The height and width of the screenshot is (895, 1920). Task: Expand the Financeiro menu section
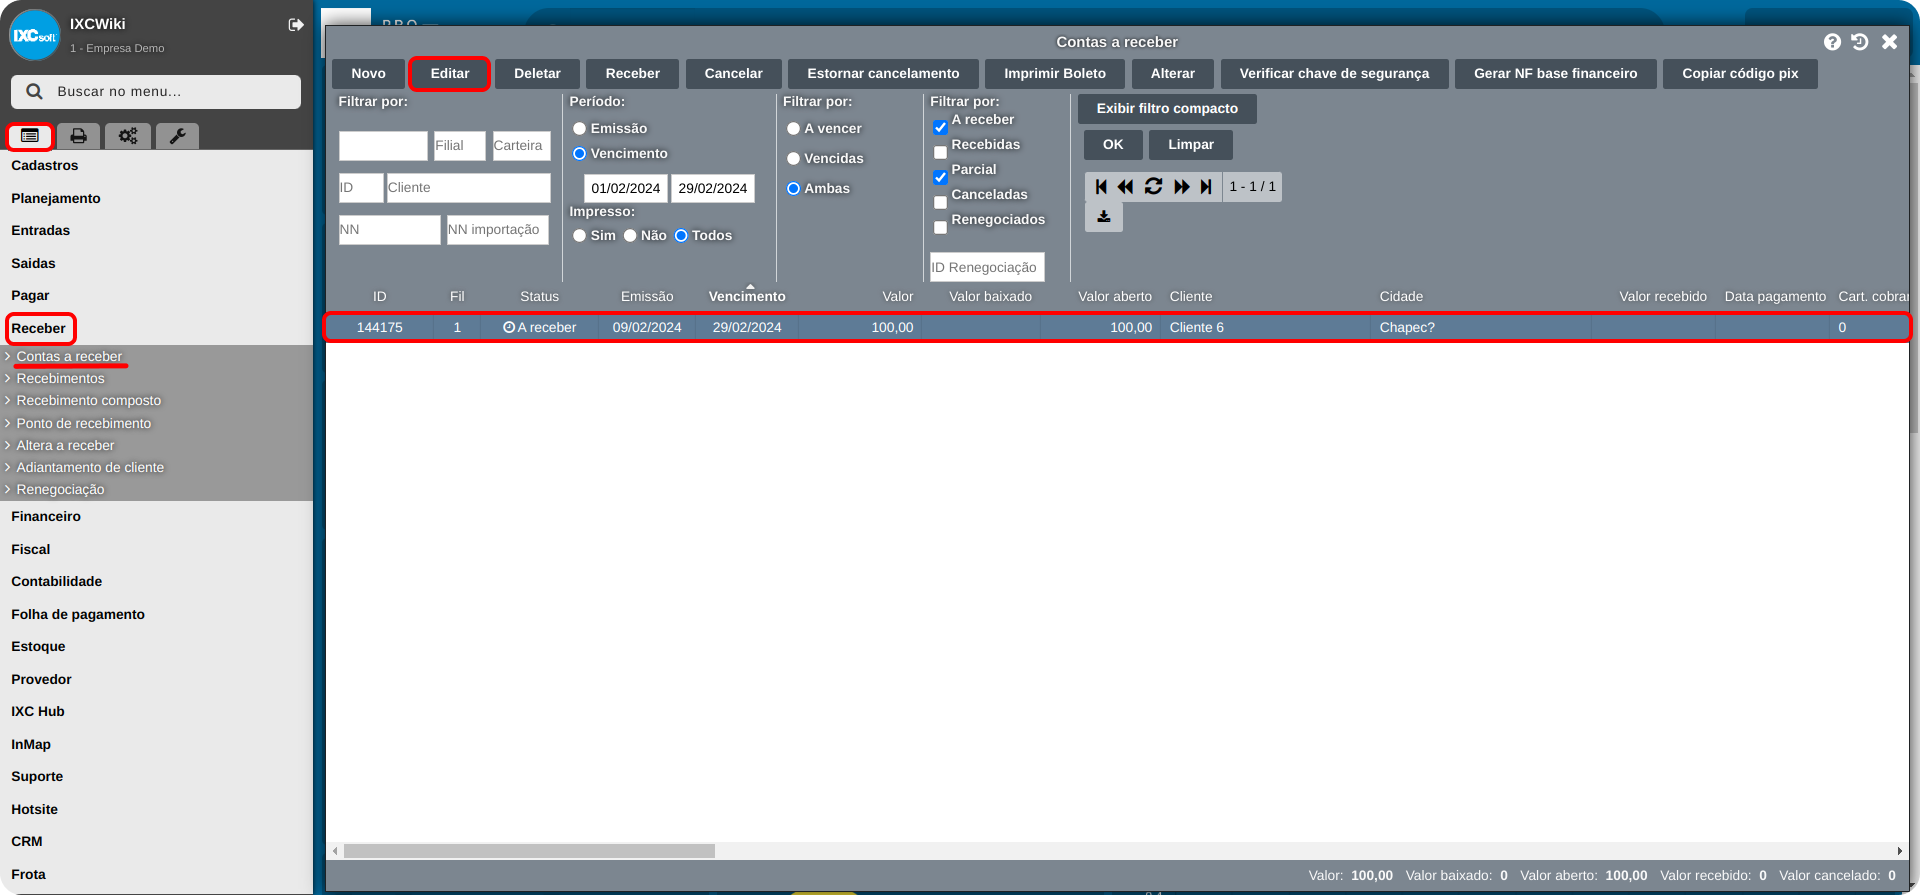(x=46, y=517)
